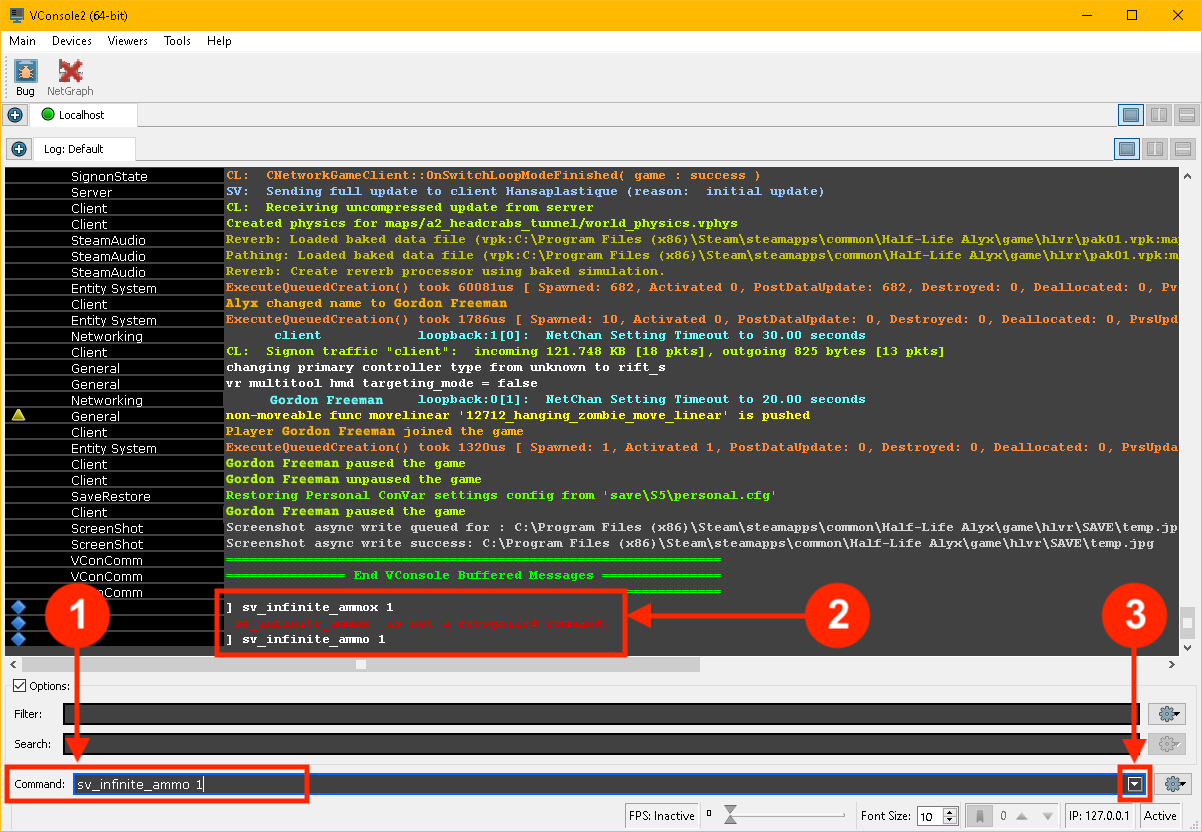Select 'Screenshot async write queued for' line
Image resolution: width=1202 pixels, height=832 pixels.
coord(700,527)
